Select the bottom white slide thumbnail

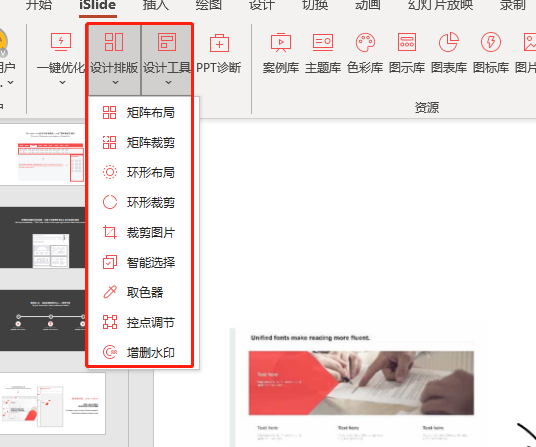(x=53, y=403)
